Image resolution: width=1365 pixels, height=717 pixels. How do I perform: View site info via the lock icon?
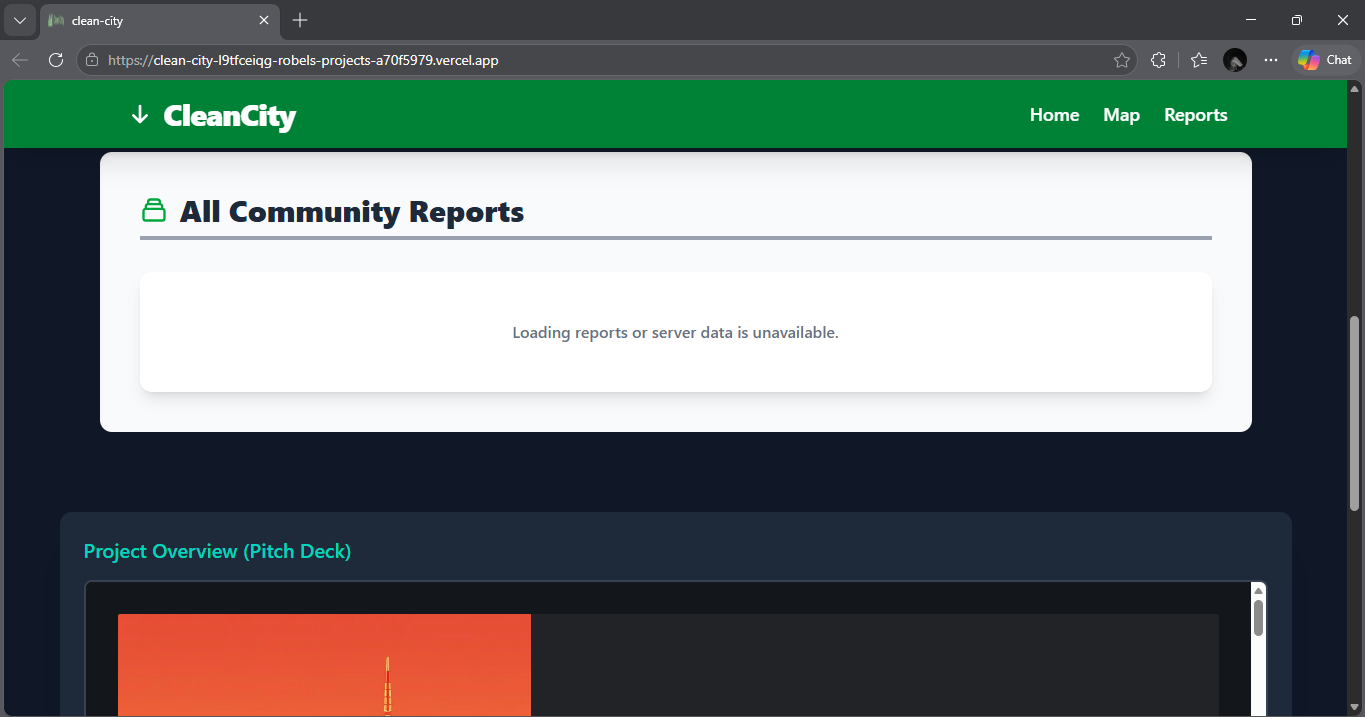(92, 60)
